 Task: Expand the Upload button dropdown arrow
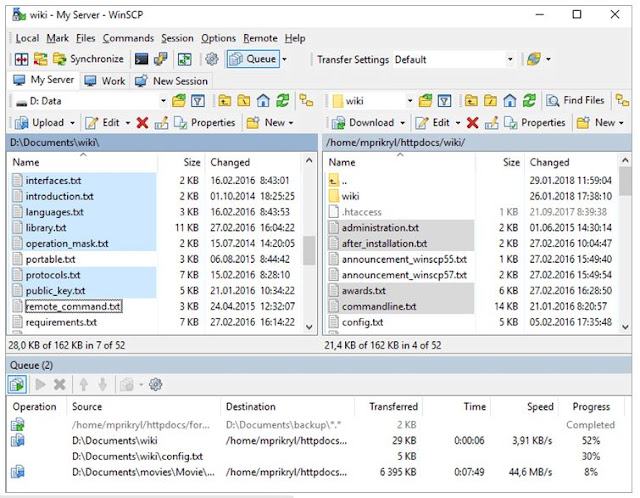click(72, 123)
